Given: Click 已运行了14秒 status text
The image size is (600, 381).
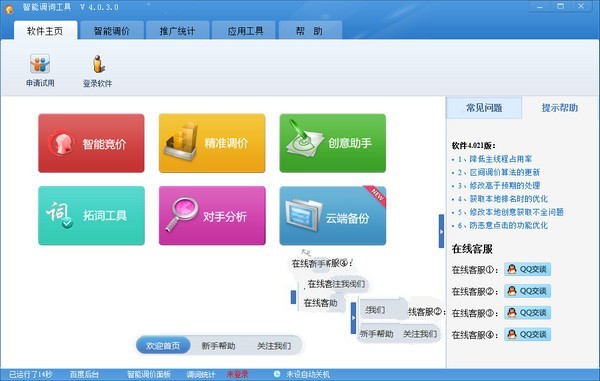Looking at the screenshot, I should [31, 374].
